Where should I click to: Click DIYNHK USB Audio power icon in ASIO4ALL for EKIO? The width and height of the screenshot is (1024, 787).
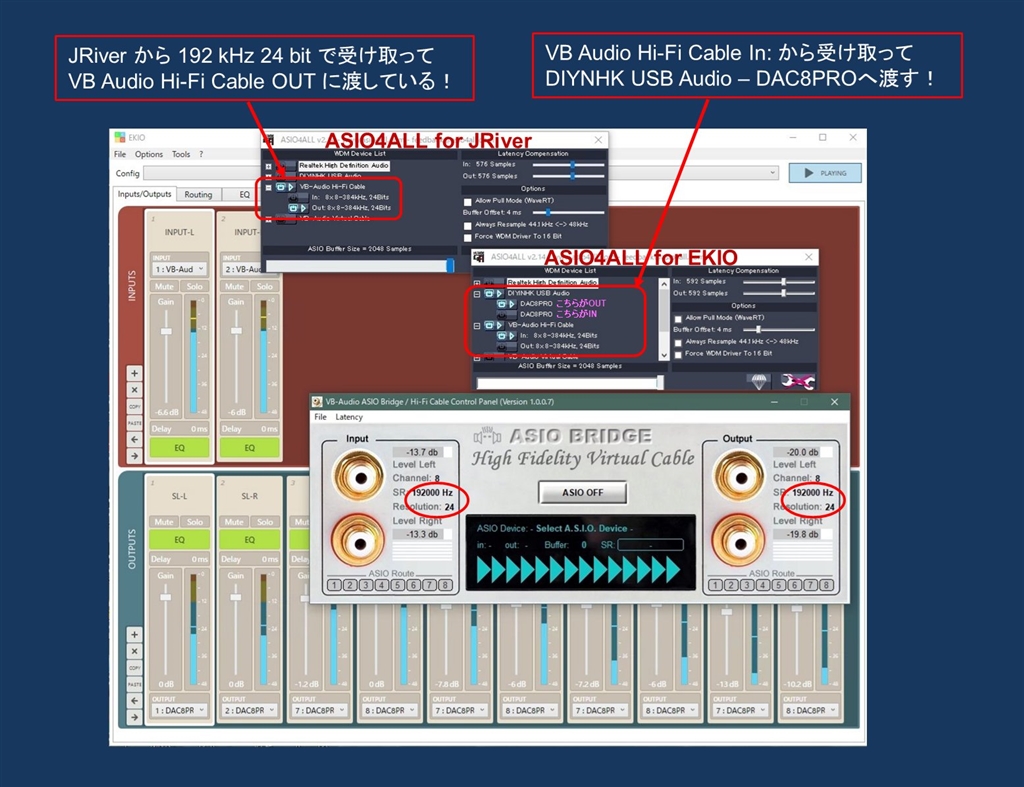[489, 293]
